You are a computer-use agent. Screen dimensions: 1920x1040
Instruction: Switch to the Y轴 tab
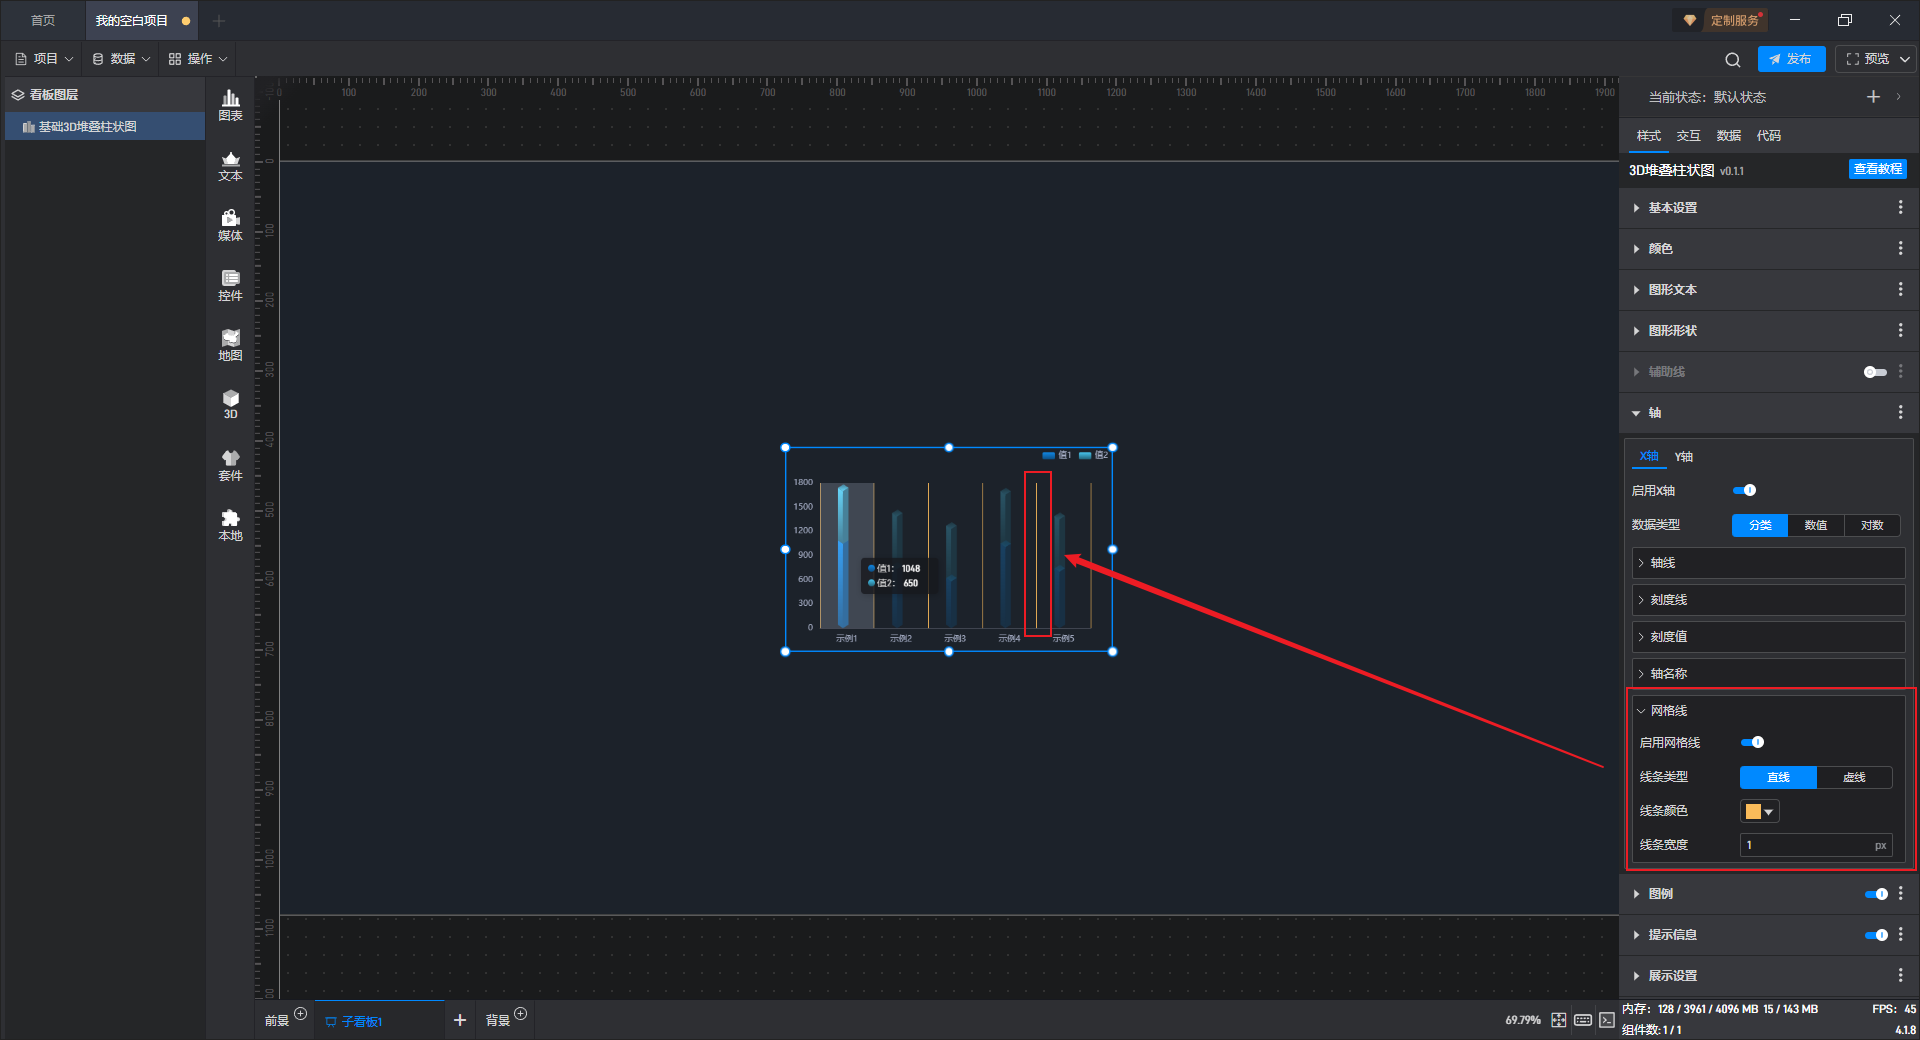[1684, 457]
